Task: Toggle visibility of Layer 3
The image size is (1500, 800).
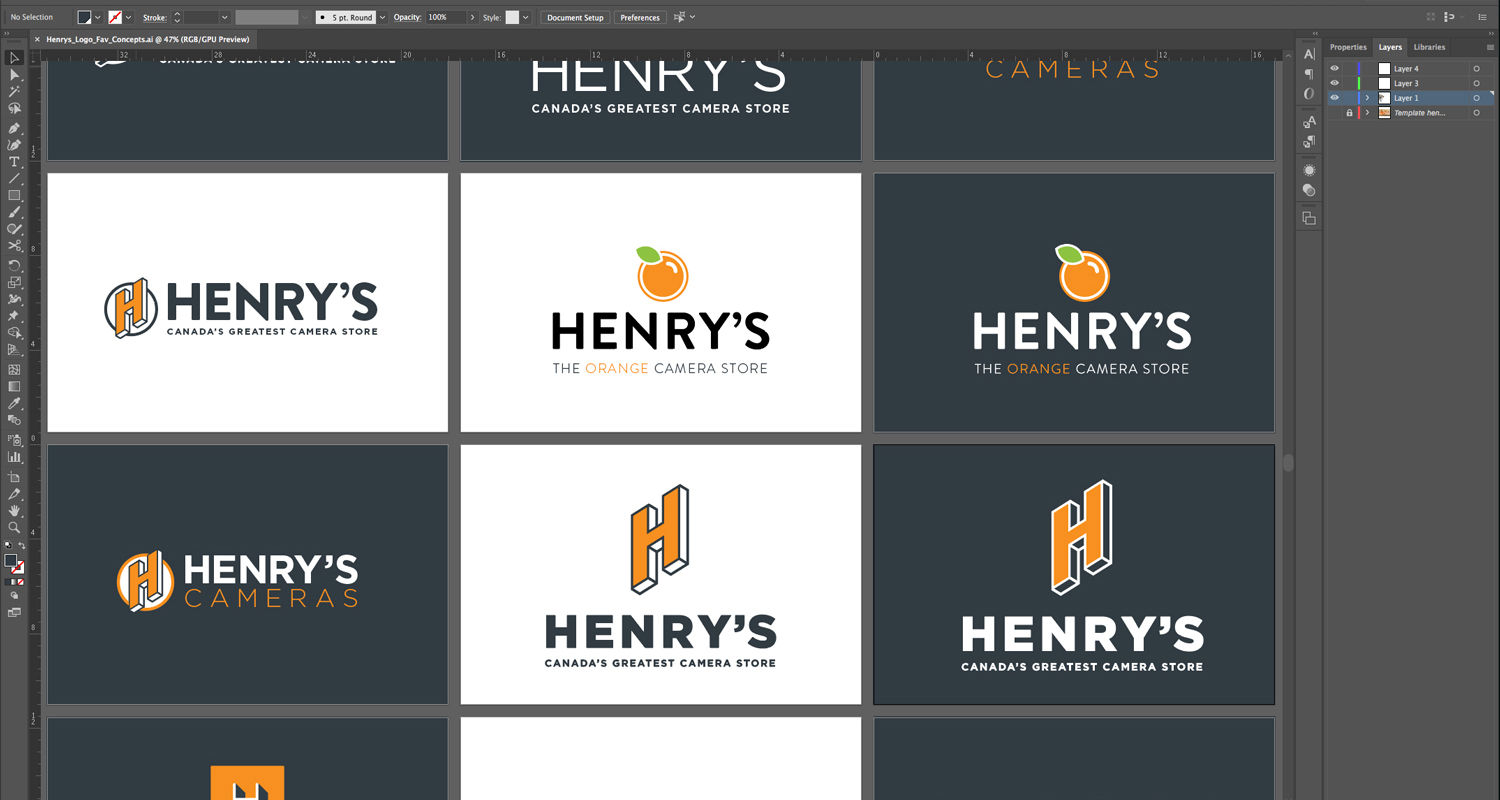Action: coord(1334,83)
